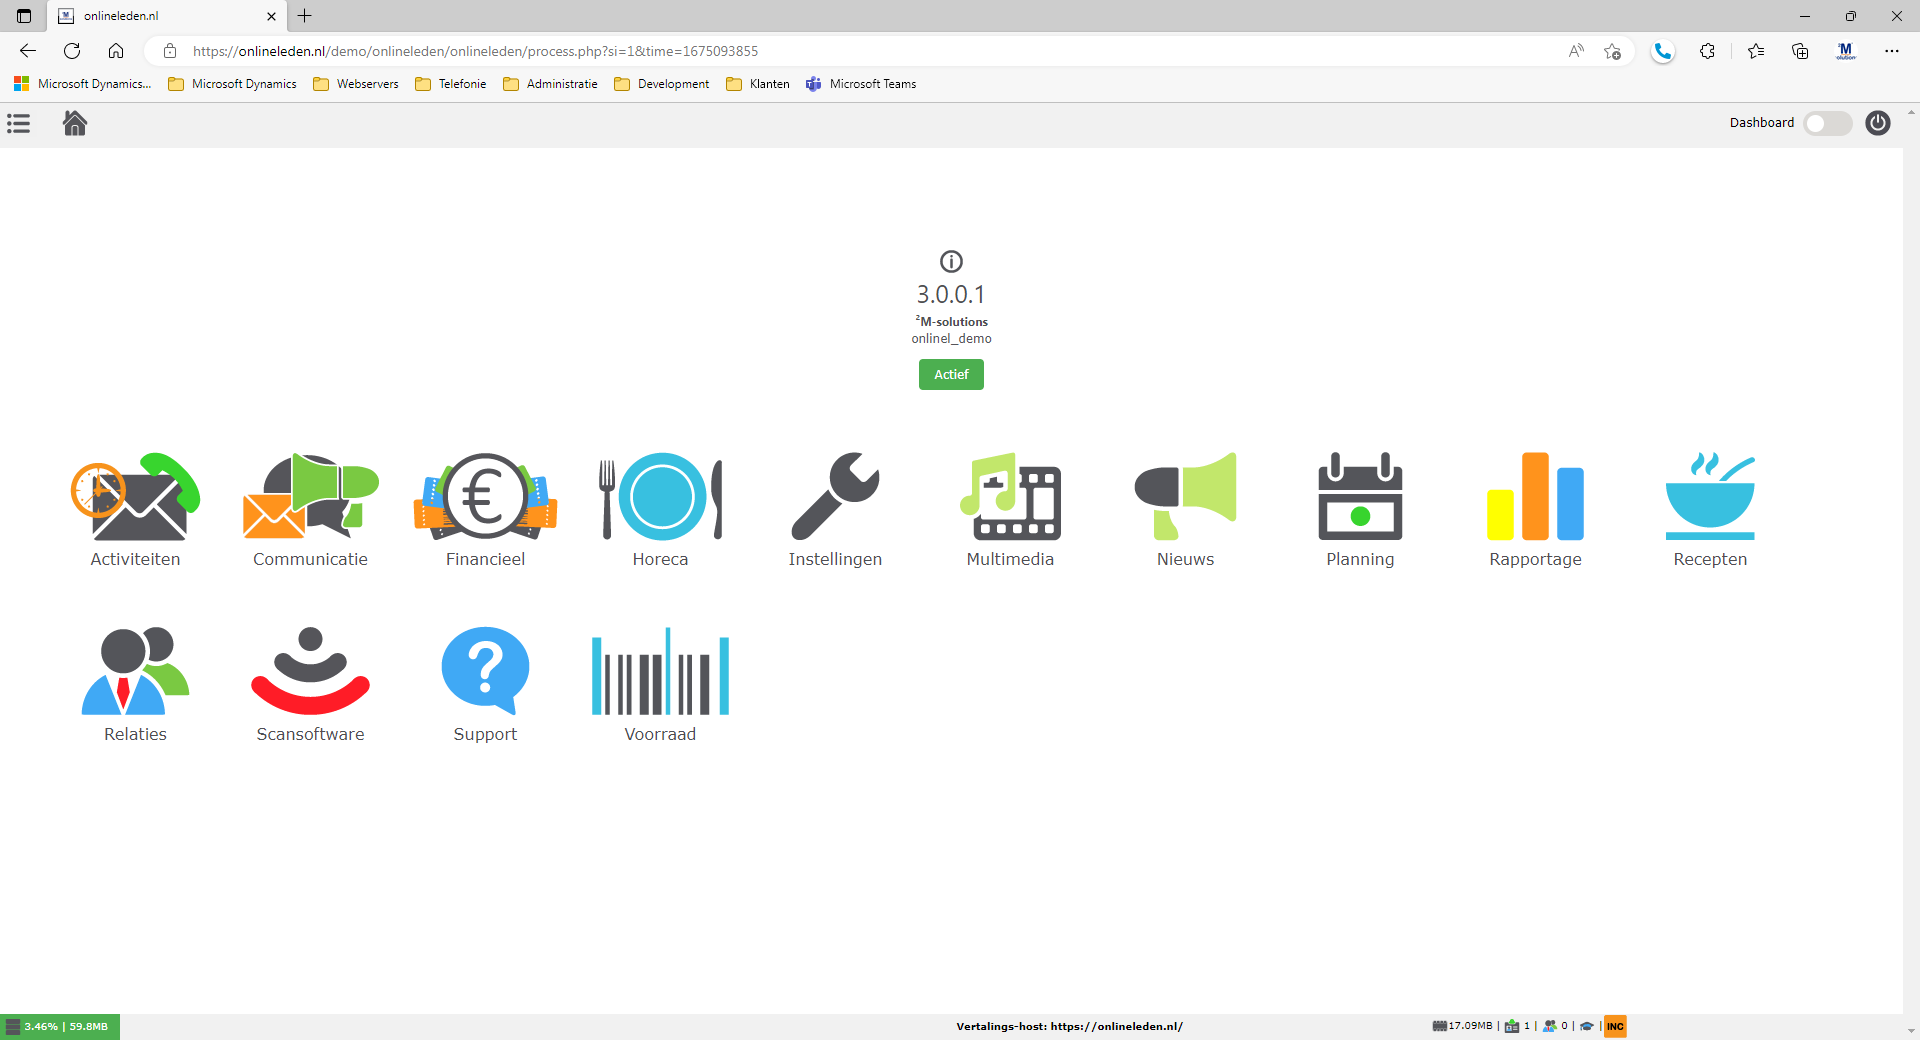Open the Activiteiten module
The image size is (1920, 1040).
135,497
